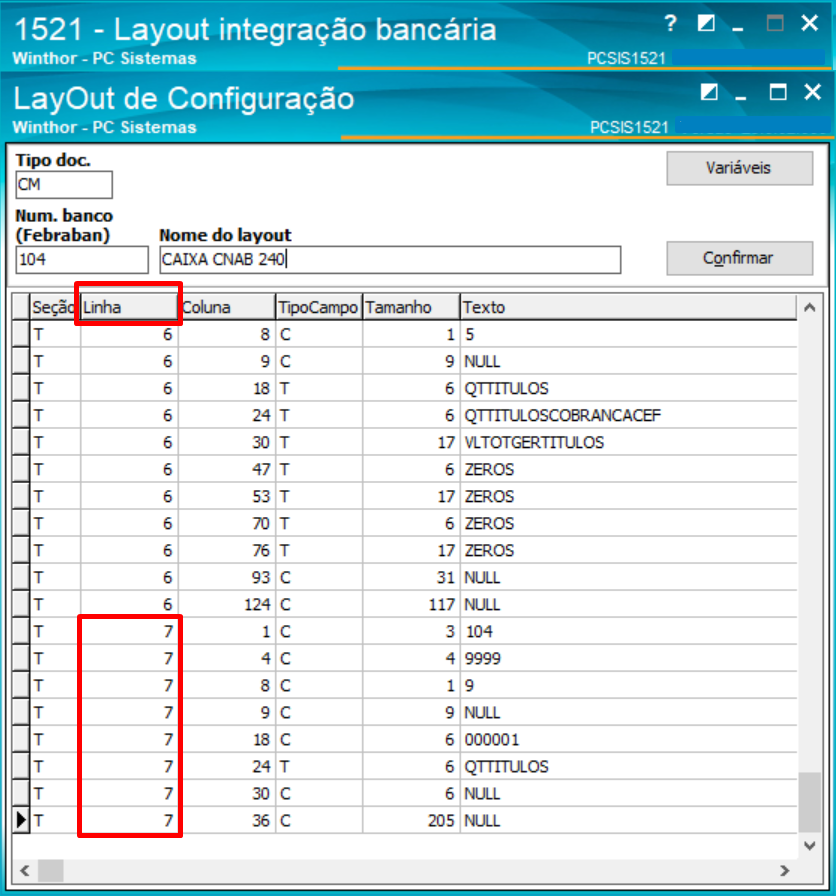The width and height of the screenshot is (836, 896).
Task: Select the row selector of the first grid row
Action: 21,334
